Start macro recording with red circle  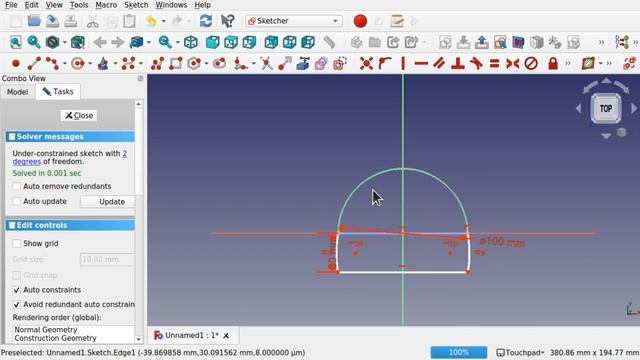(360, 21)
